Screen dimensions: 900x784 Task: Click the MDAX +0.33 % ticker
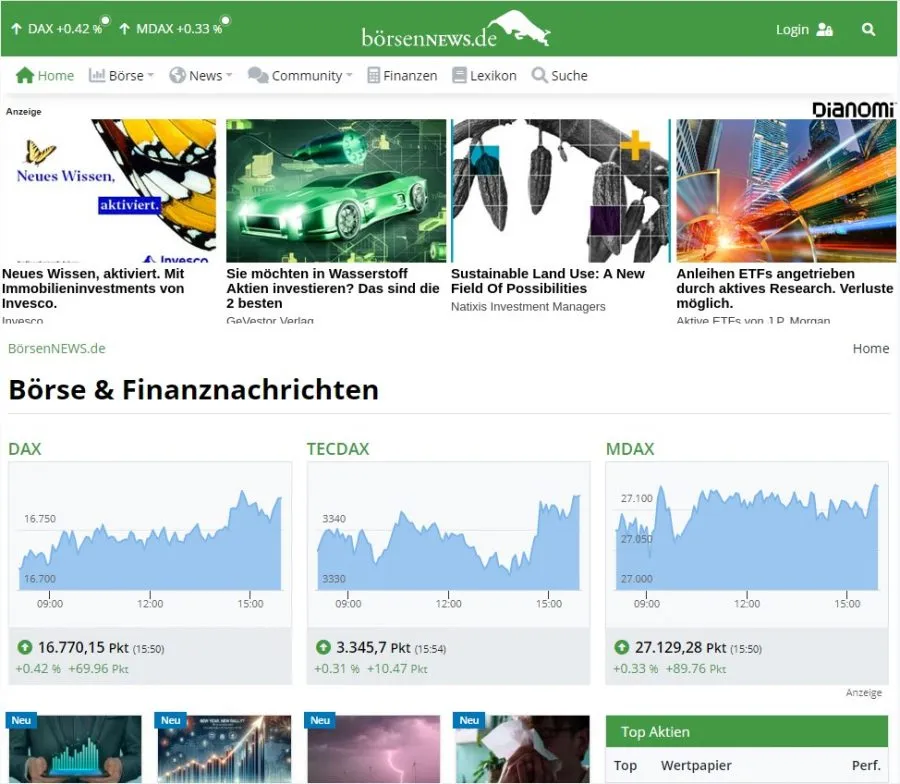tap(179, 29)
